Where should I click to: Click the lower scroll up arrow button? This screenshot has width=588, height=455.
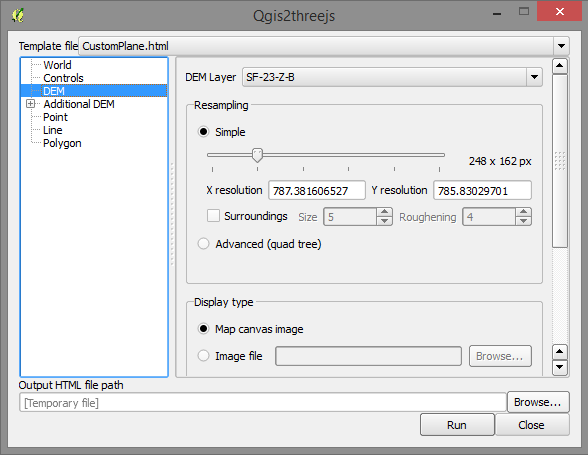(560, 352)
